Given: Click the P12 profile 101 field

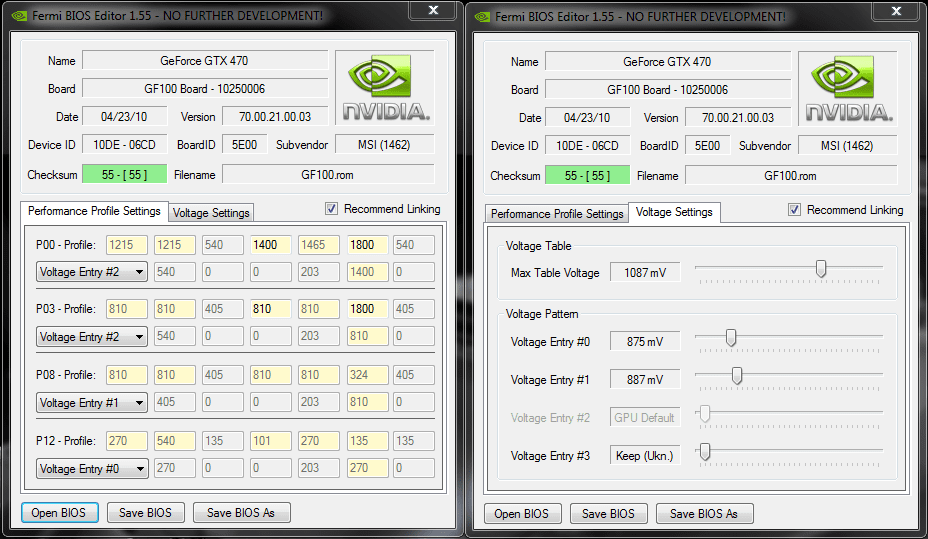Looking at the screenshot, I should (x=270, y=441).
